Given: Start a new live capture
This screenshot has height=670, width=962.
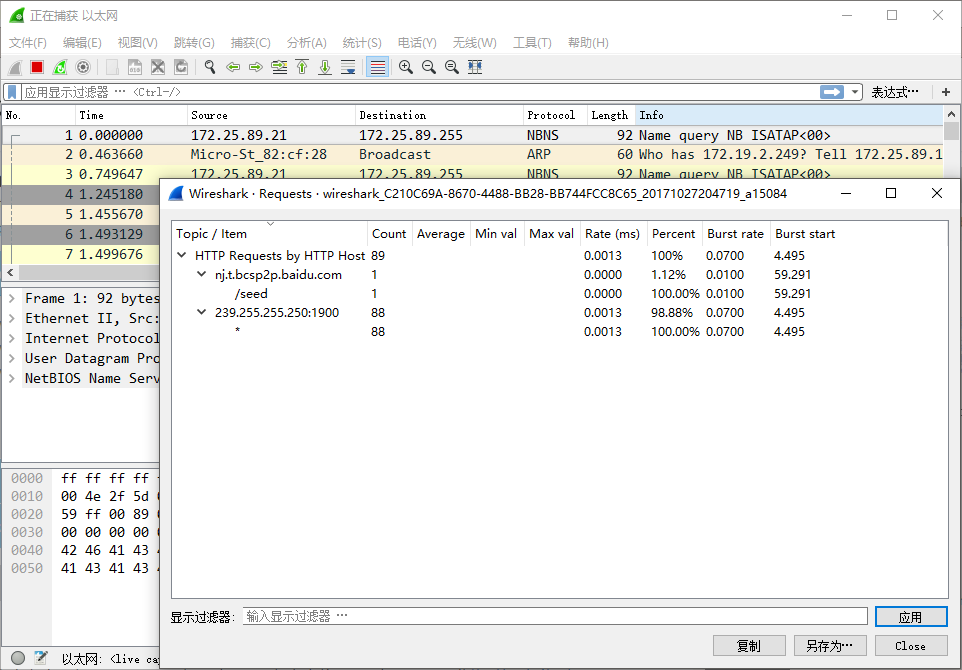Looking at the screenshot, I should tap(13, 66).
